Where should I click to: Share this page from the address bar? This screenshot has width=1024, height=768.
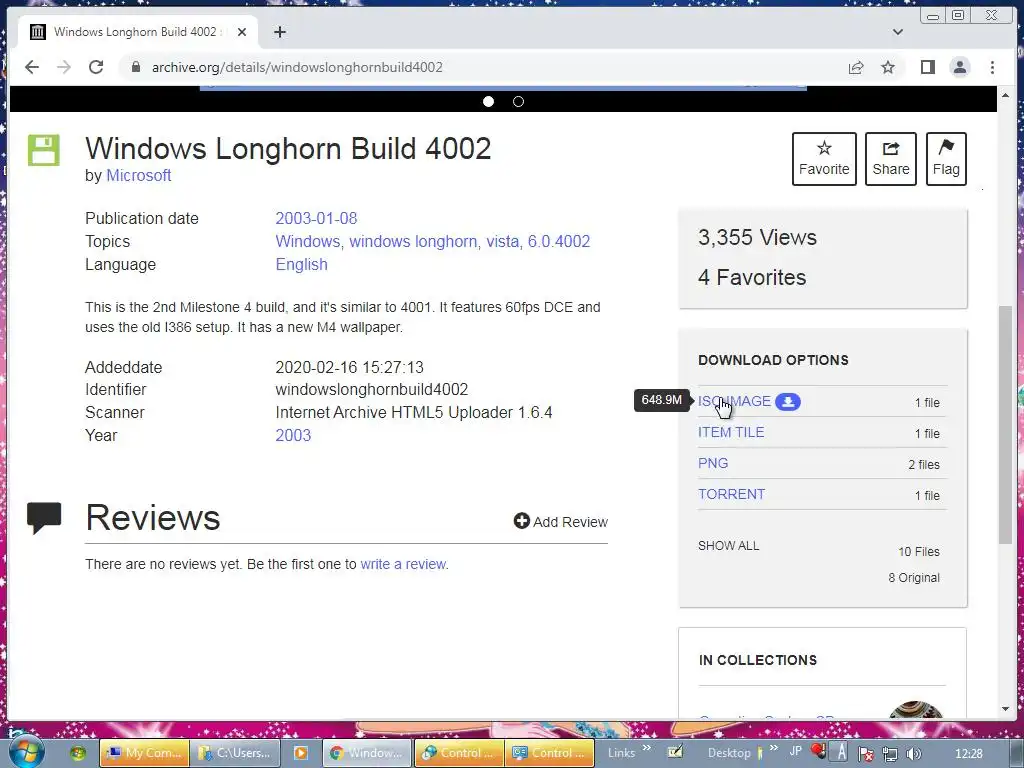coord(856,67)
